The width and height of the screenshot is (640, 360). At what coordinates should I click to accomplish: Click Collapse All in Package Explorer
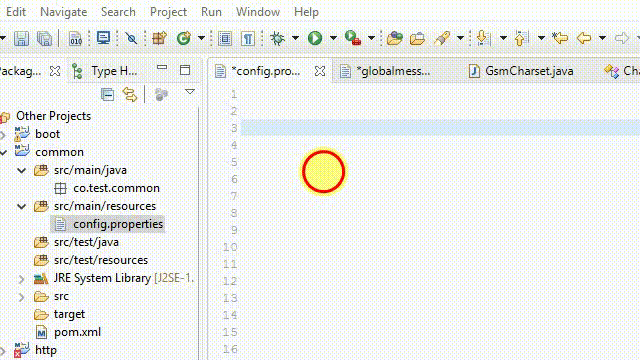[107, 95]
